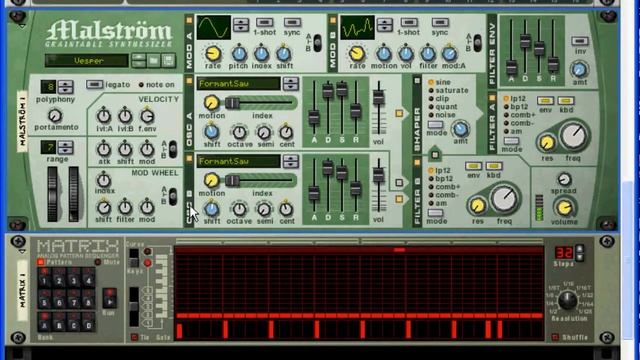This screenshot has width=640, height=360.
Task: Step the Osc A FormantSaw waveform selector
Action: [x=291, y=84]
